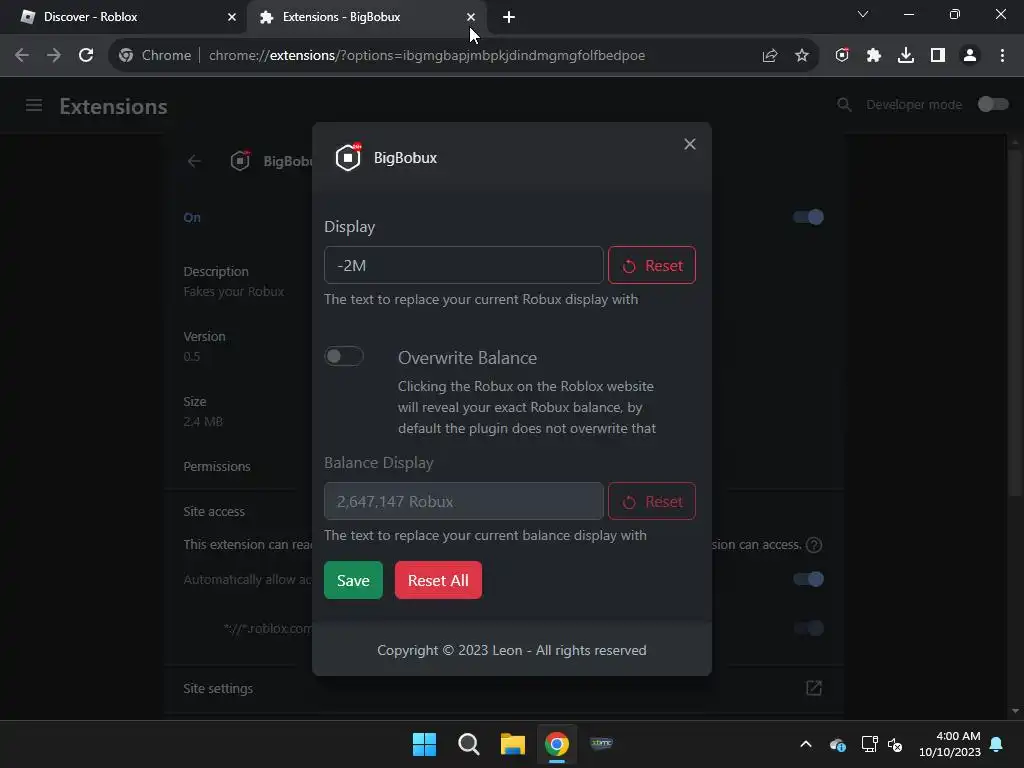Go forward in browser history
This screenshot has width=1024, height=768.
[54, 55]
